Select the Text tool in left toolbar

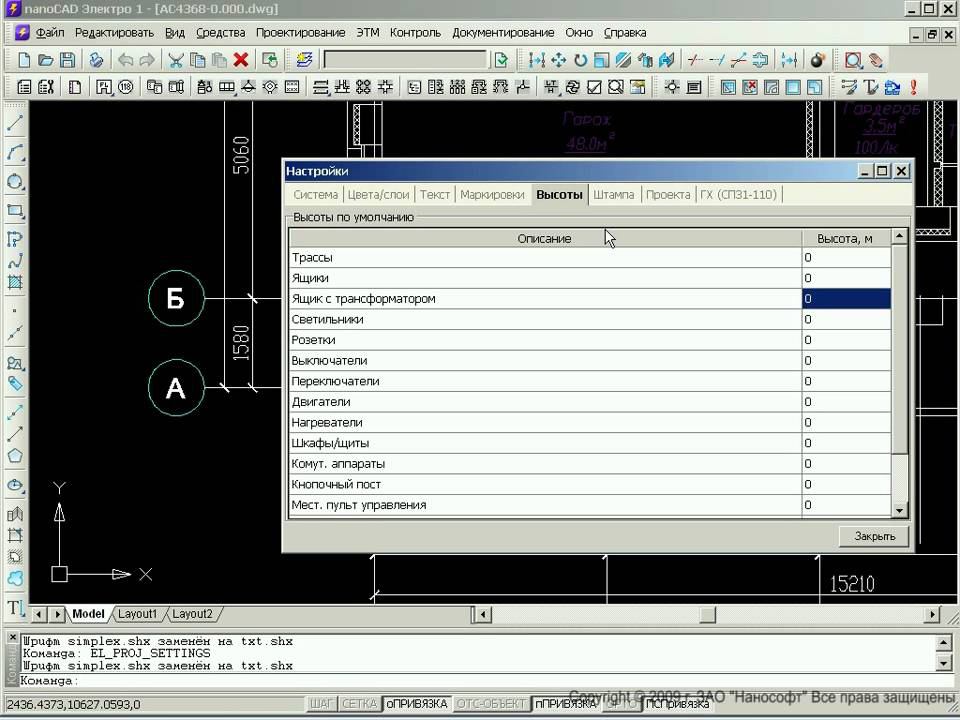click(15, 607)
